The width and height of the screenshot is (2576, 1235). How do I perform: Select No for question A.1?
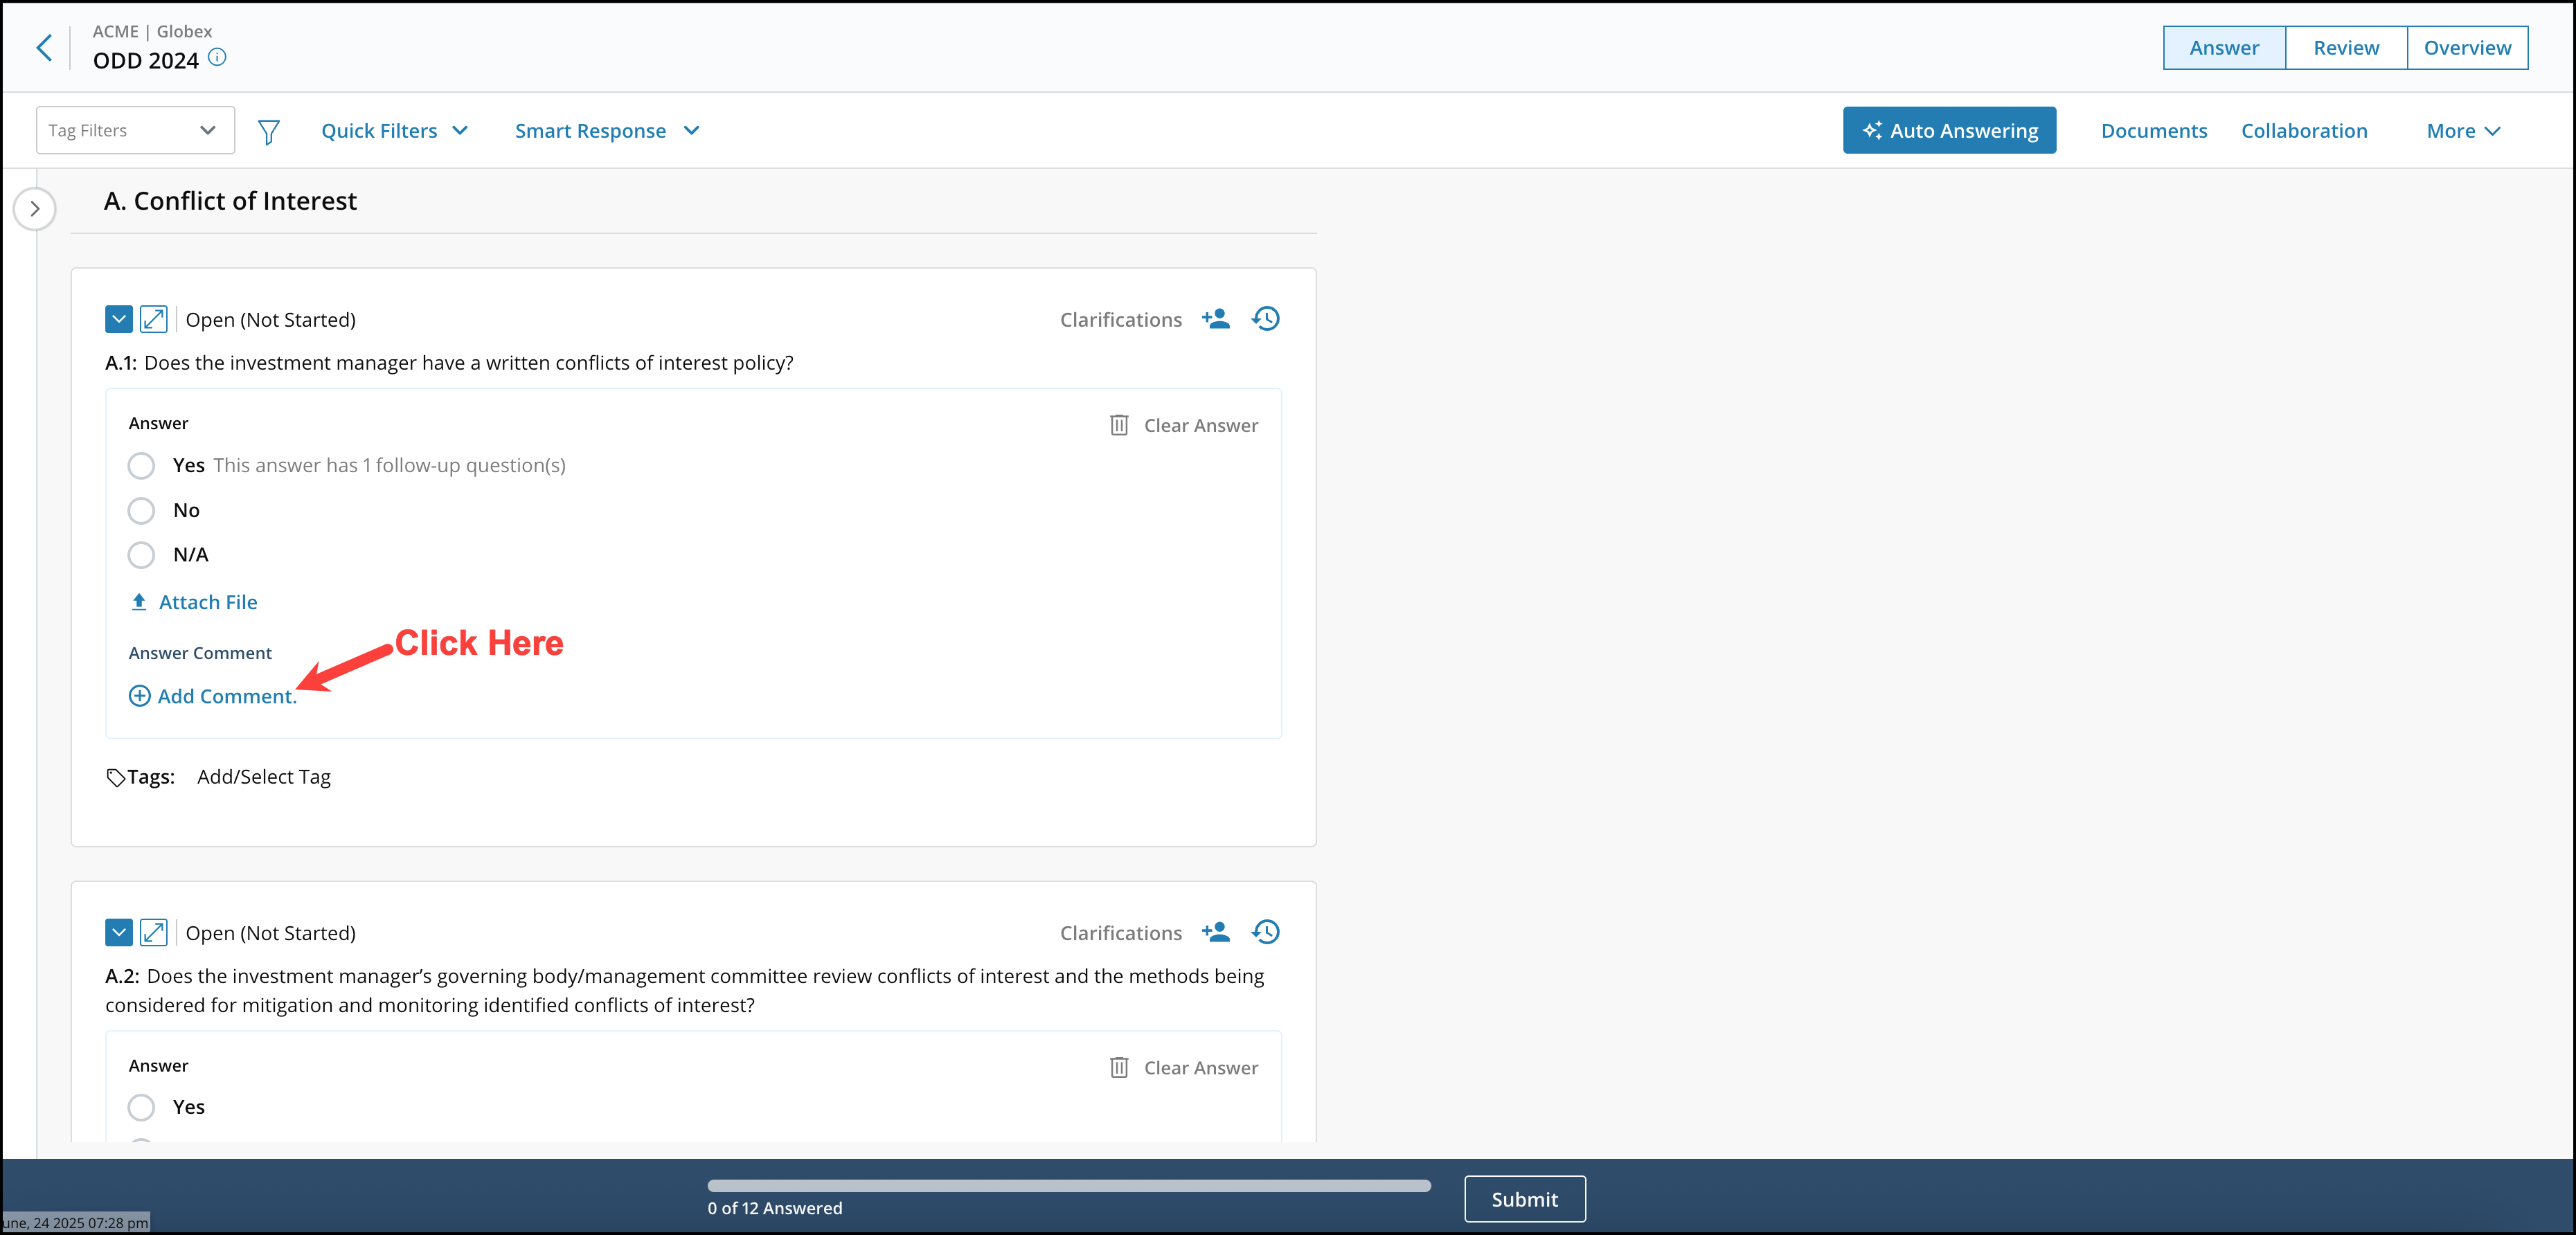(141, 511)
